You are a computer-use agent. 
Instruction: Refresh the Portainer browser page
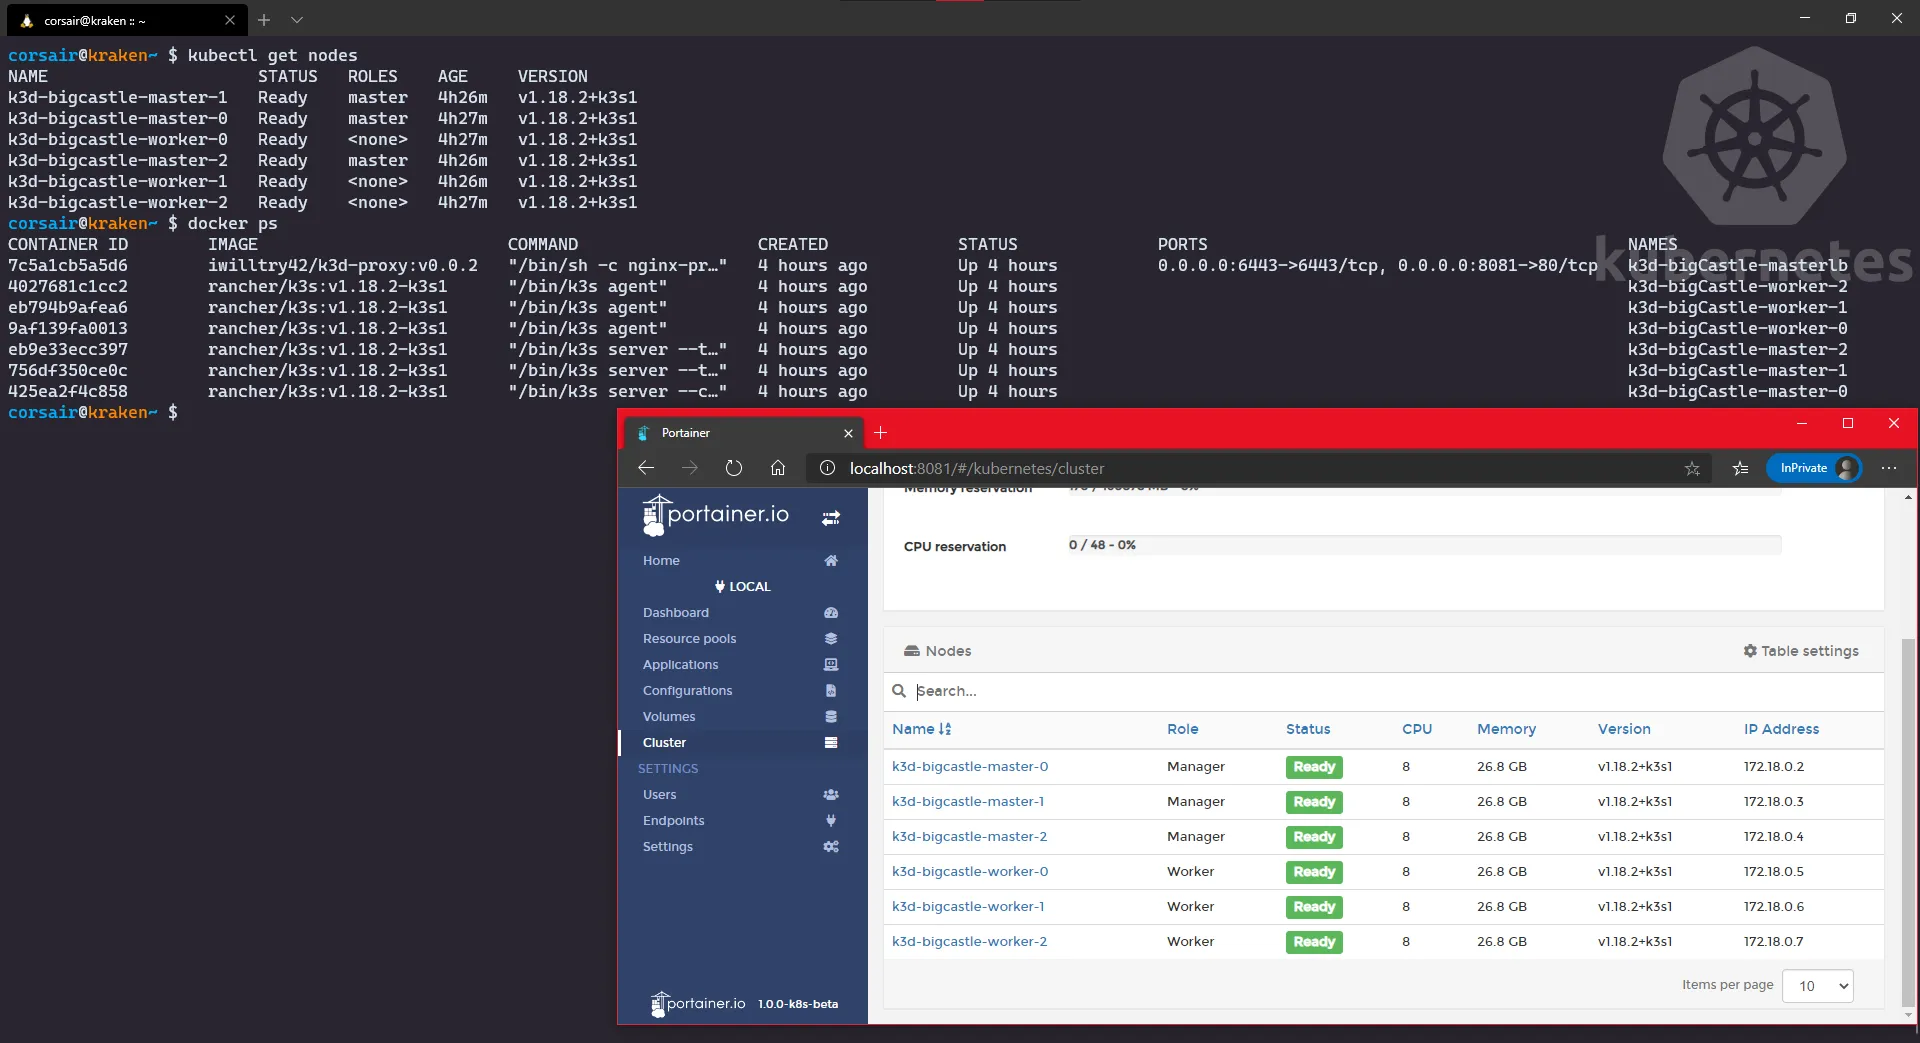(734, 468)
